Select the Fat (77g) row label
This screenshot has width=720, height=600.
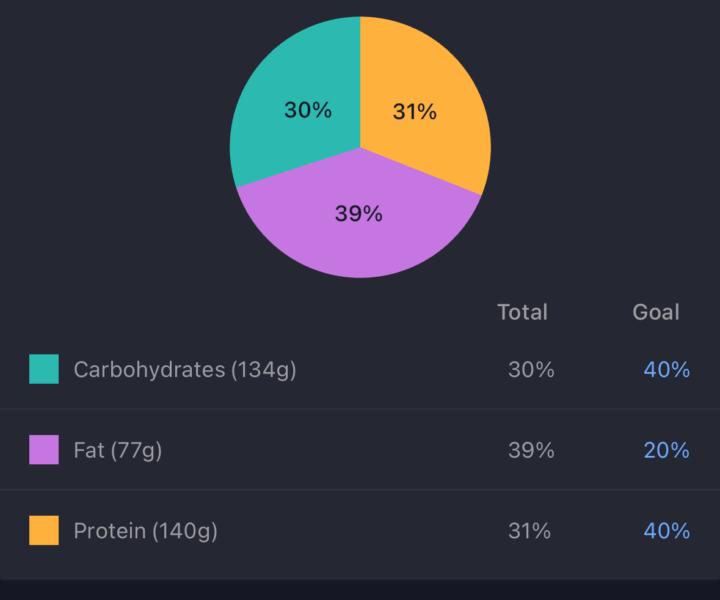tap(118, 450)
